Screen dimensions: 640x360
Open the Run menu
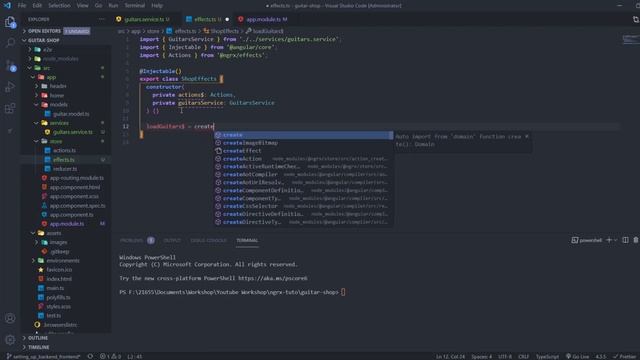pos(113,6)
